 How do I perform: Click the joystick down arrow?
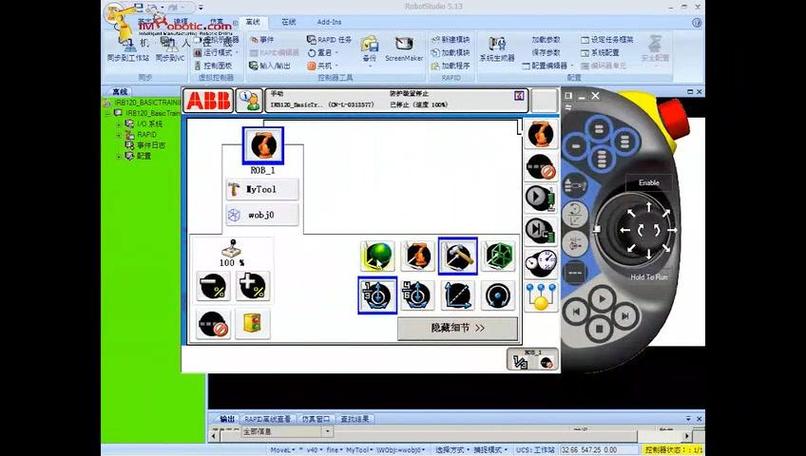point(649,253)
